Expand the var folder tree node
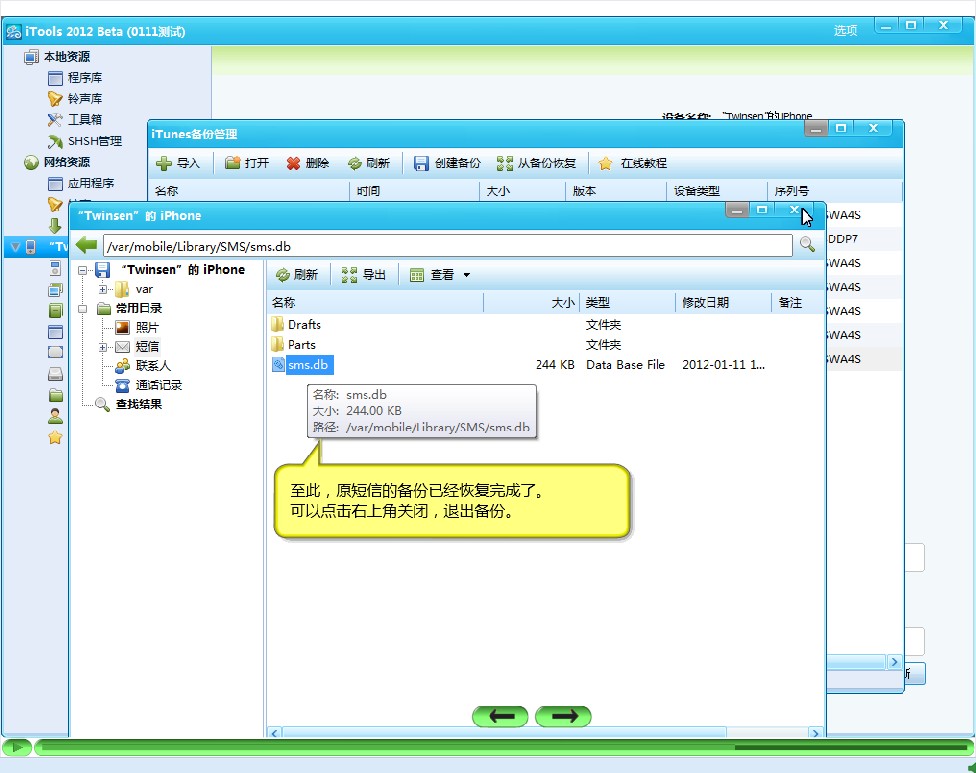The height and width of the screenshot is (773, 976). [103, 289]
